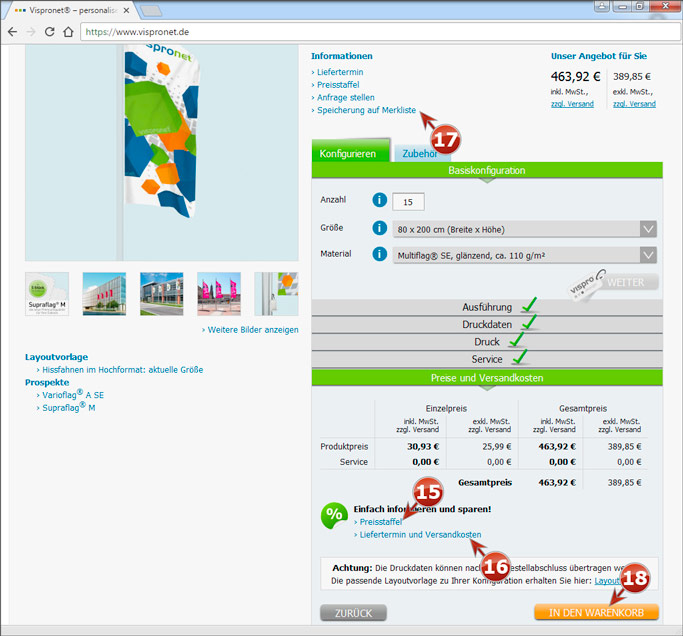Open a new browser tab
683x636 pixels.
point(151,10)
